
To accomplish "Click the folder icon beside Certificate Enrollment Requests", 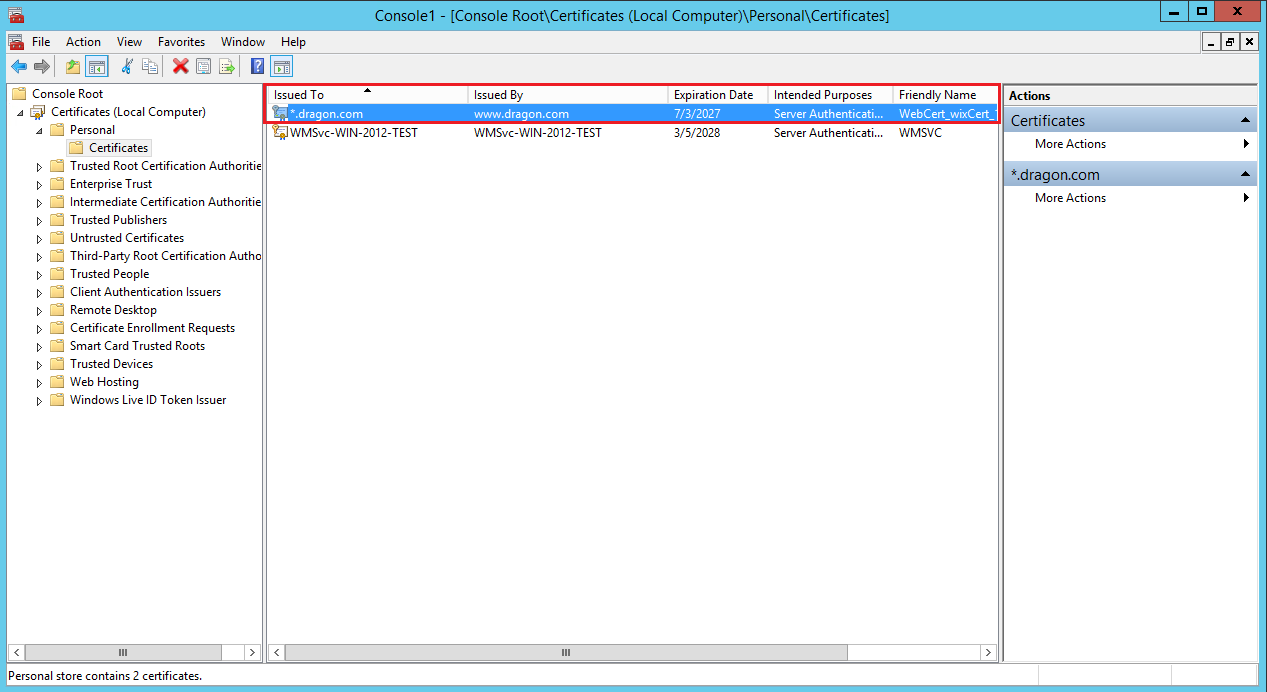I will coord(58,328).
